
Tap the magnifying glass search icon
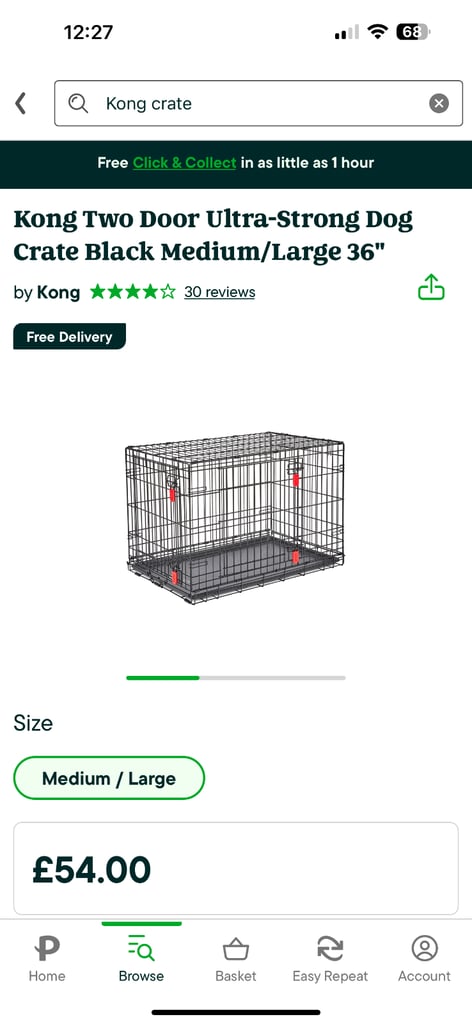78,103
